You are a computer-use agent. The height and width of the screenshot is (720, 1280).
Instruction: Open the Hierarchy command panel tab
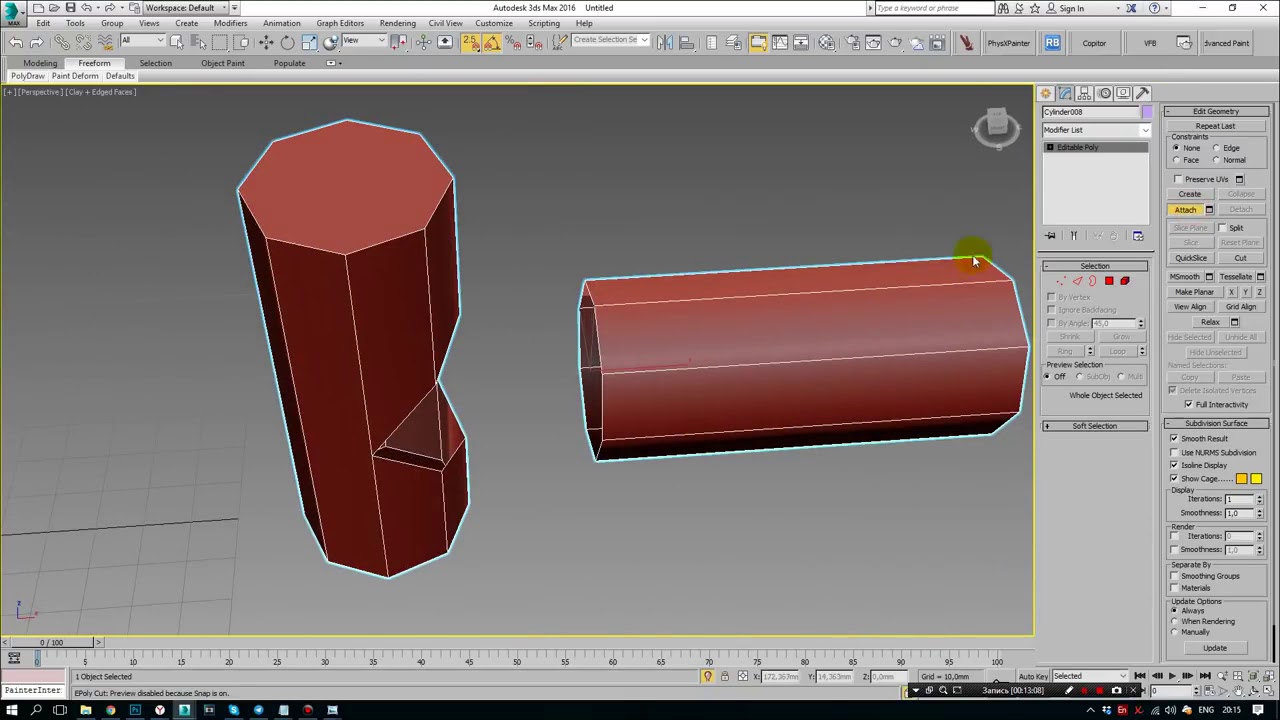point(1084,93)
